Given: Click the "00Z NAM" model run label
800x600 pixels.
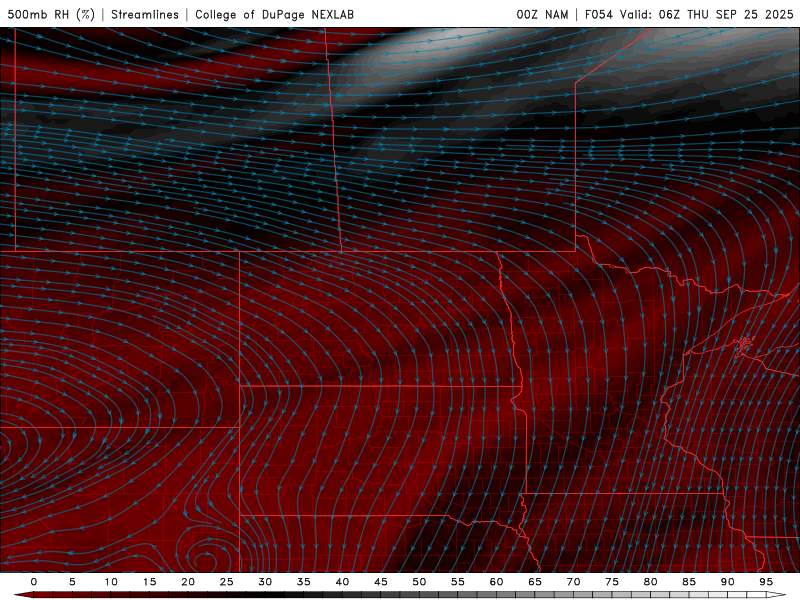Looking at the screenshot, I should click(x=542, y=14).
